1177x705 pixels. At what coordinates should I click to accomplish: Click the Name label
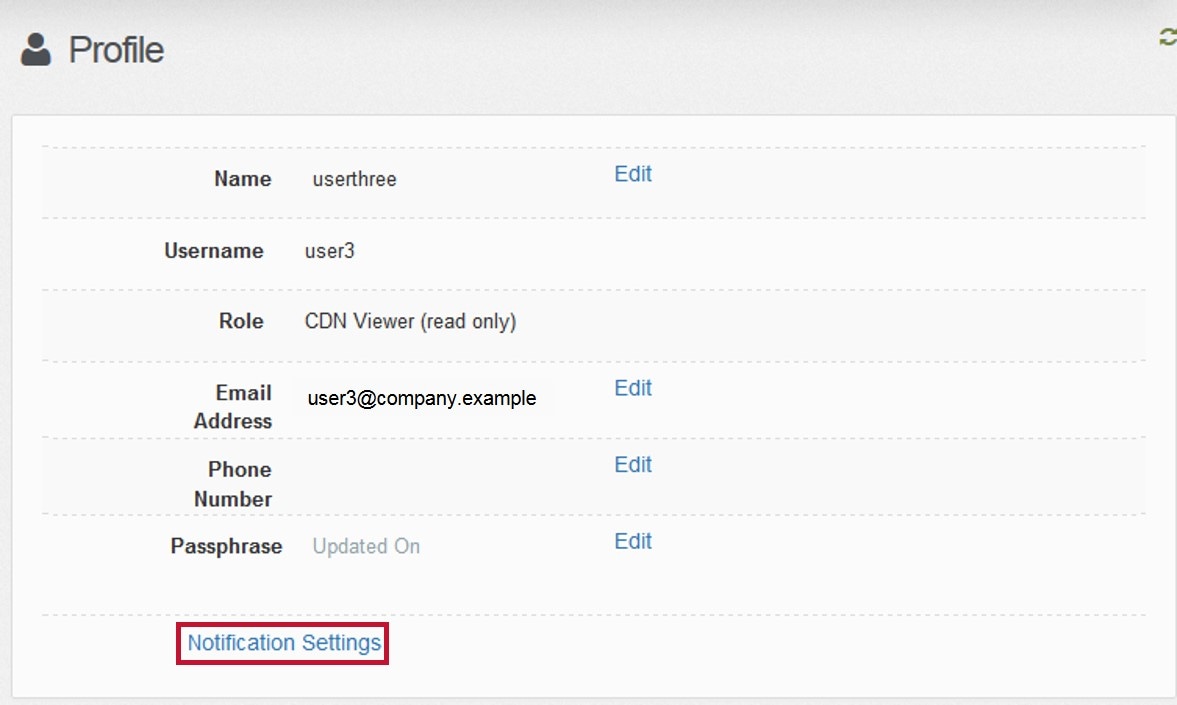(242, 179)
